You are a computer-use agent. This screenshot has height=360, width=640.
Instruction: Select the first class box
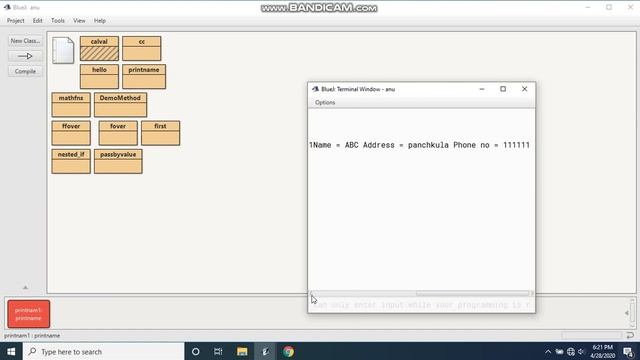pos(160,133)
